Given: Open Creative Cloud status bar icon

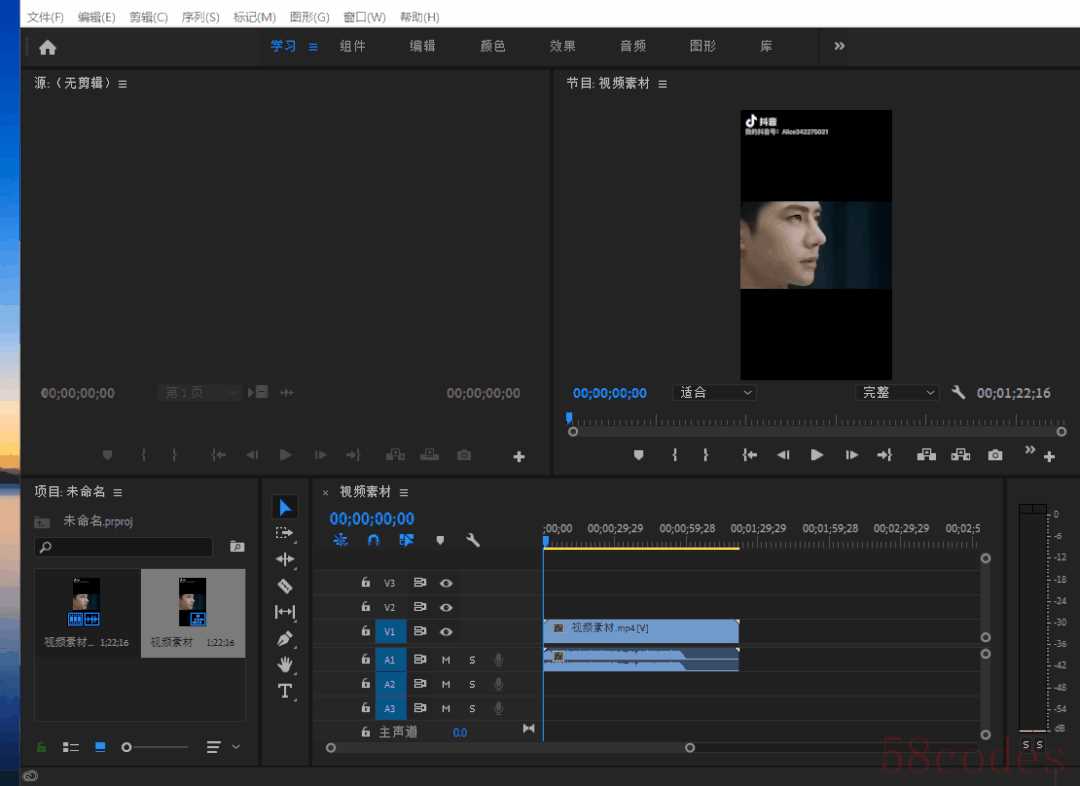Looking at the screenshot, I should (x=30, y=776).
